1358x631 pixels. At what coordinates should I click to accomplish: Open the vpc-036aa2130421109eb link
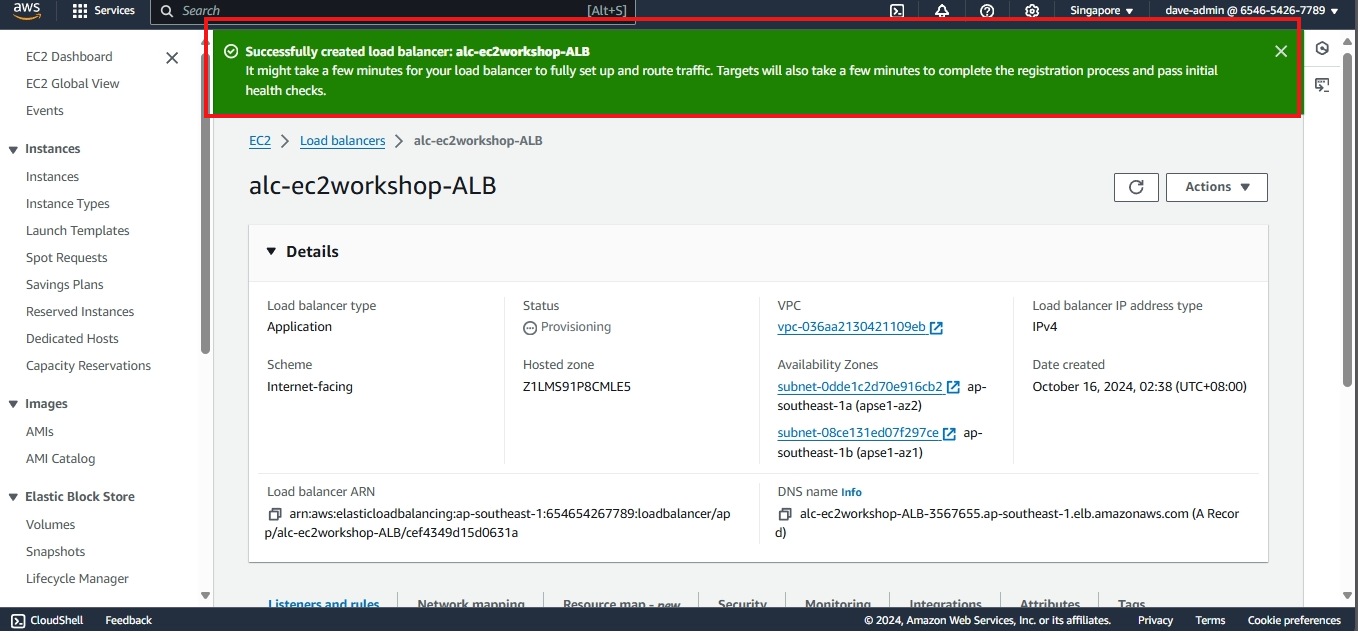[851, 327]
